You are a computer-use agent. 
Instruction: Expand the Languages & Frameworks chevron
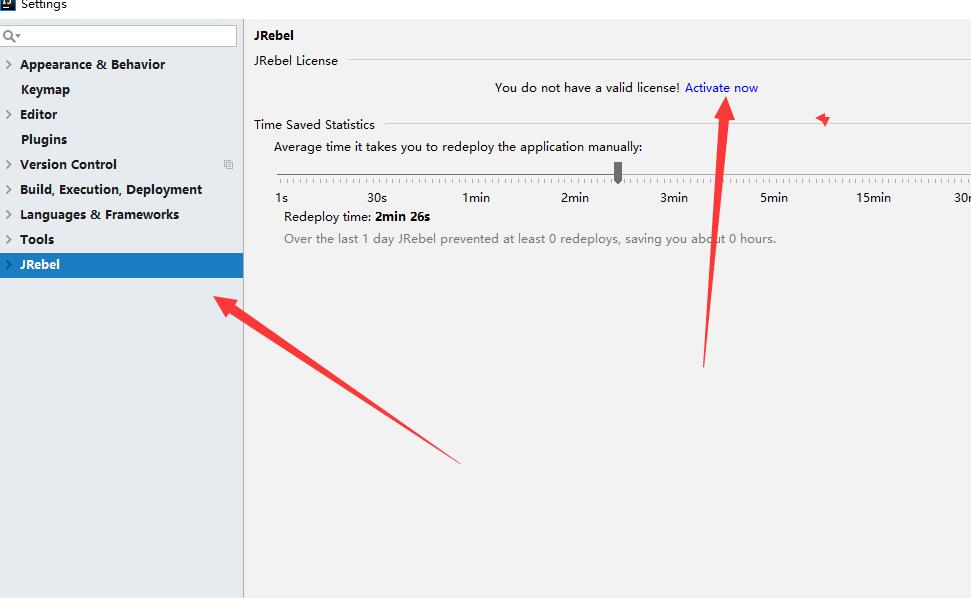[9, 214]
